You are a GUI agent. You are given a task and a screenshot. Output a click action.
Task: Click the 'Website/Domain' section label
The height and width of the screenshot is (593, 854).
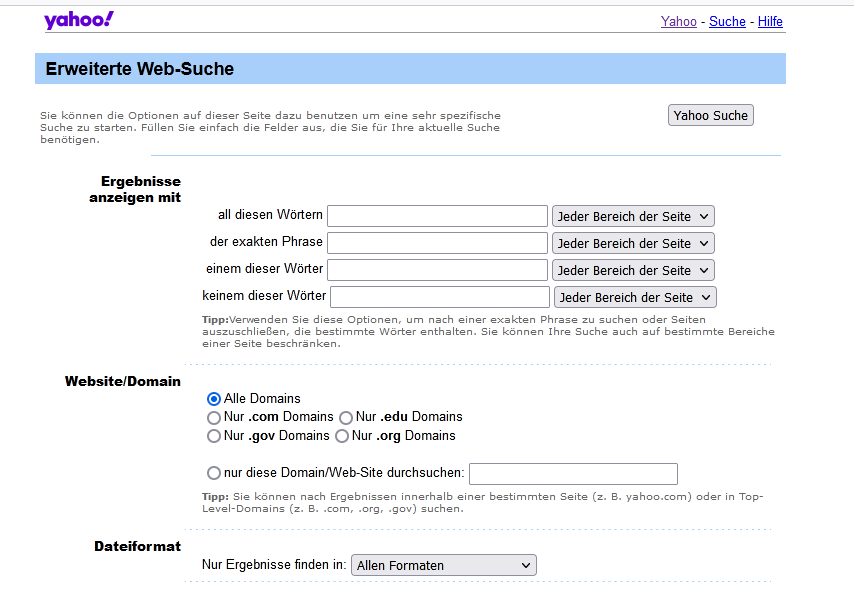point(123,381)
